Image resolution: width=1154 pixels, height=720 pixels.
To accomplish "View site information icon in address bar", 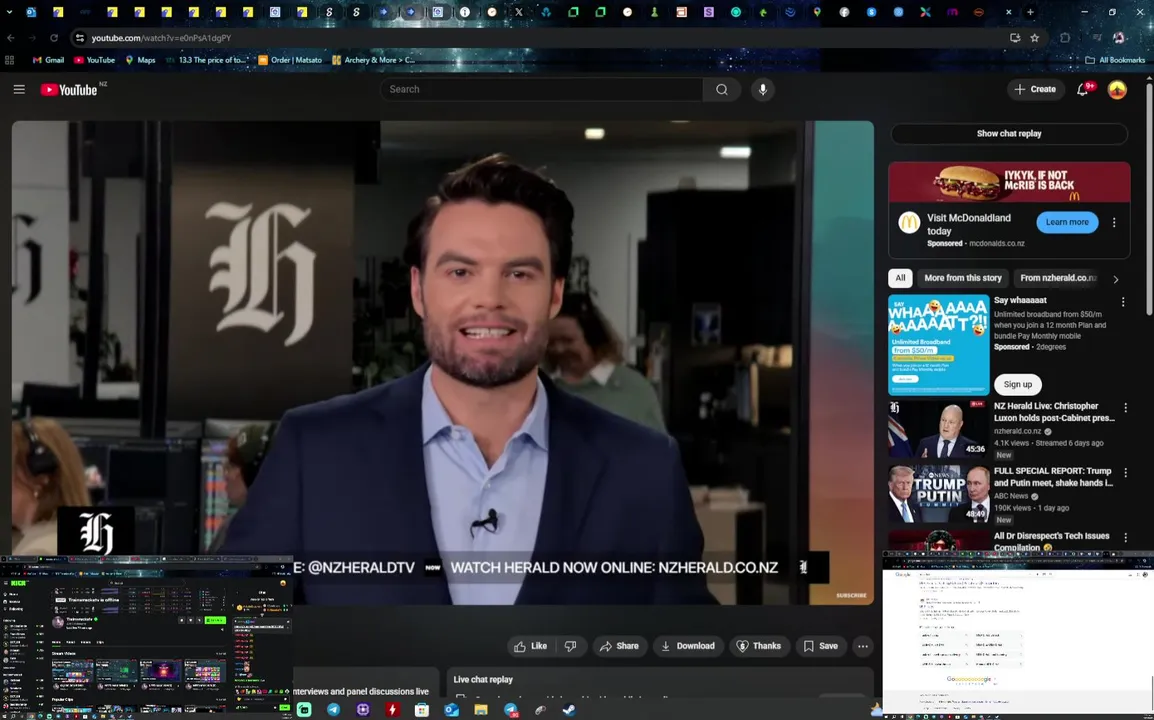I will click(x=79, y=38).
